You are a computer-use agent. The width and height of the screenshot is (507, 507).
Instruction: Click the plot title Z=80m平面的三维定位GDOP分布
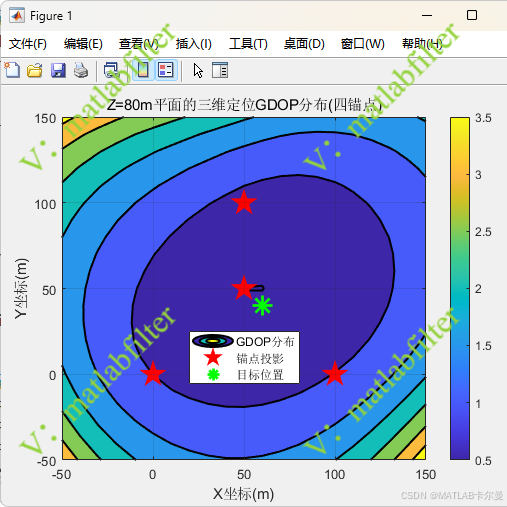point(244,105)
